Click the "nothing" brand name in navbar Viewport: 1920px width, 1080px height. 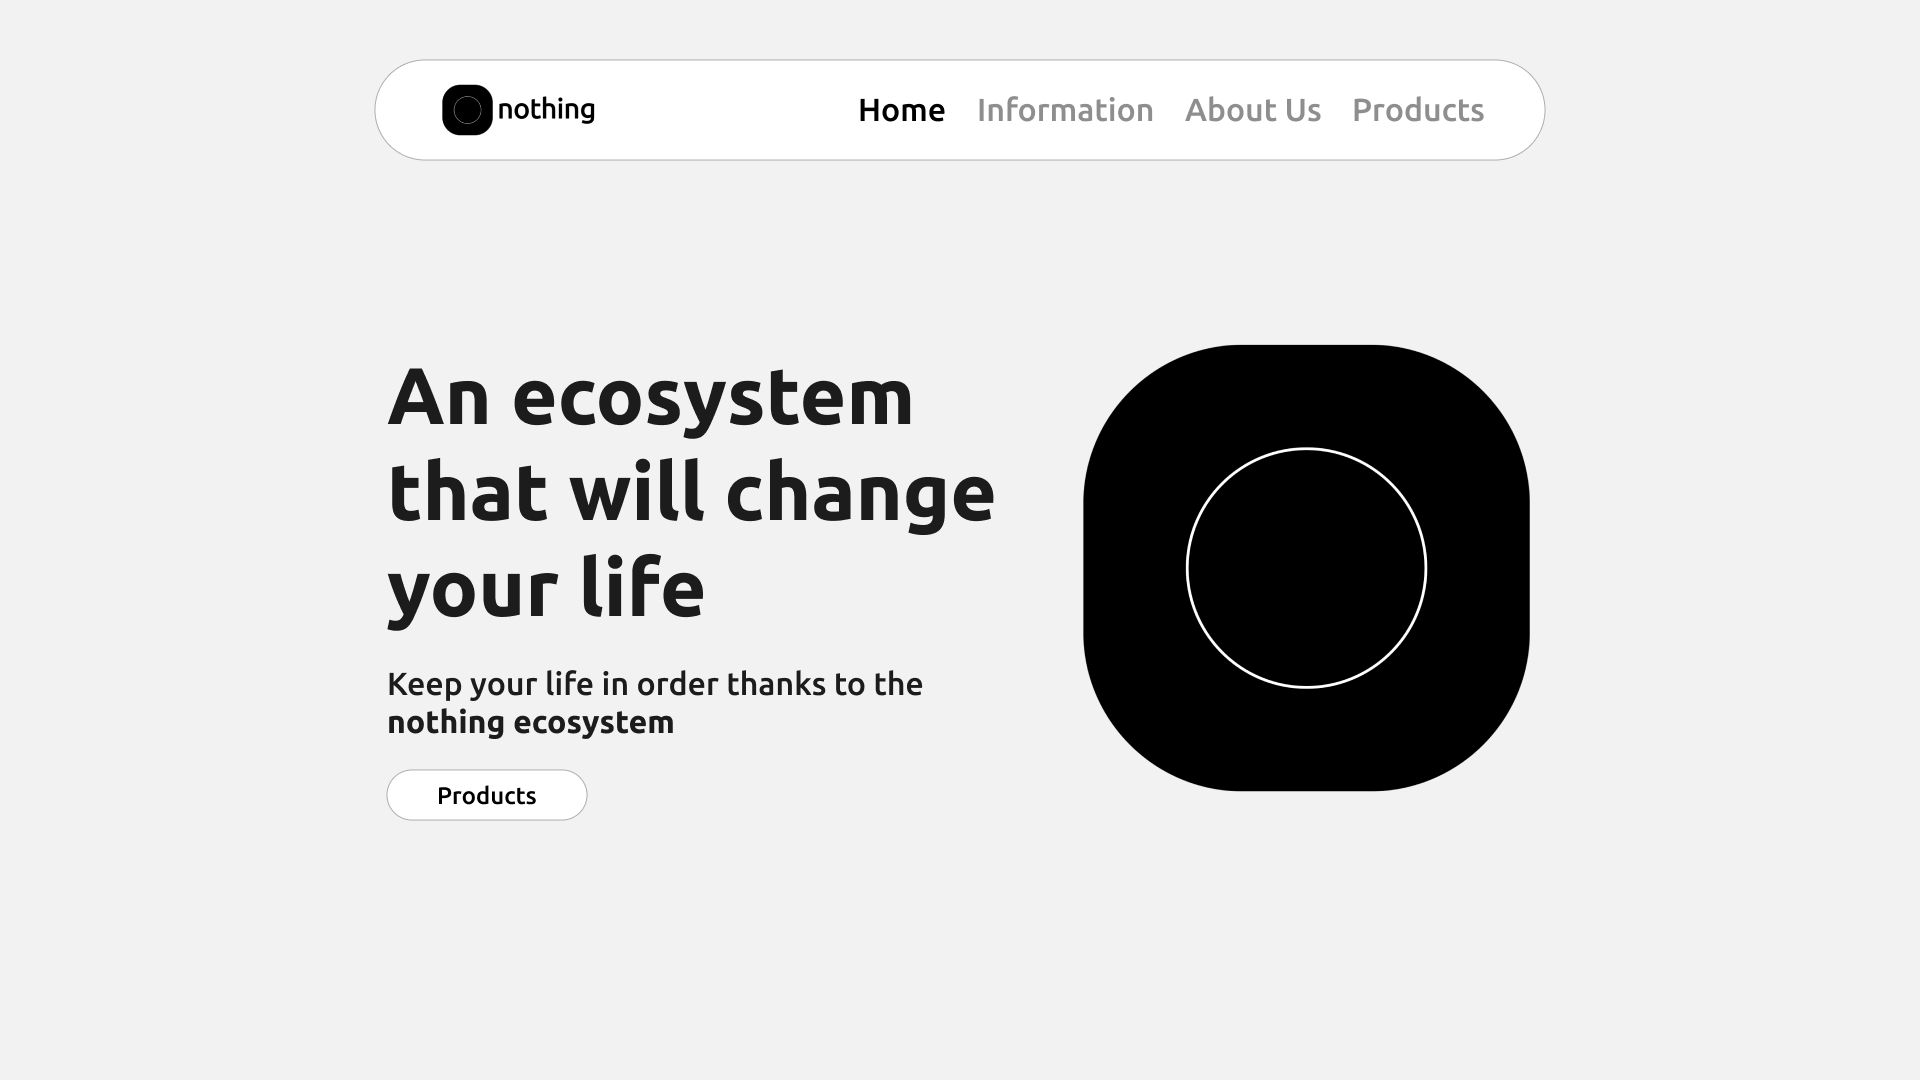pyautogui.click(x=546, y=110)
